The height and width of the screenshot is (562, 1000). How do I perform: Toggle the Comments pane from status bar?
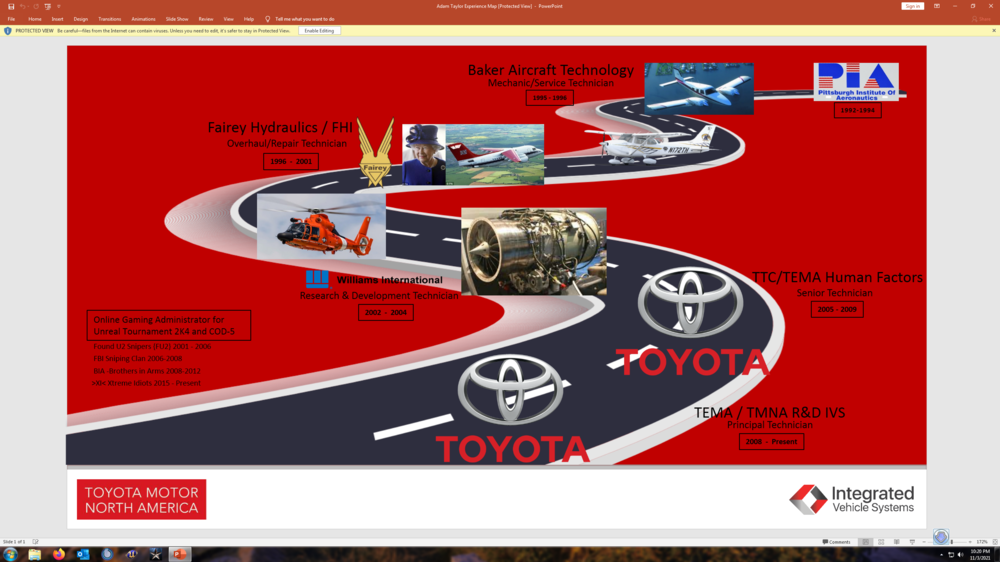coord(836,542)
